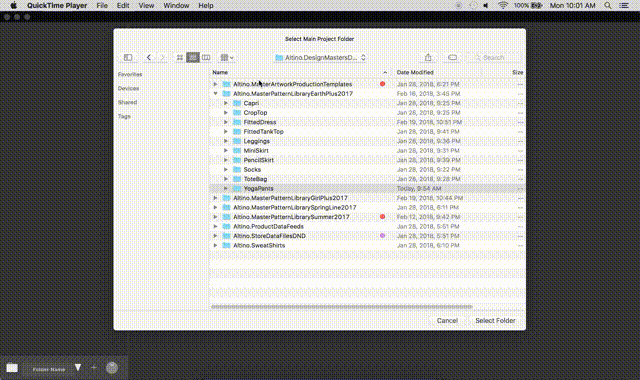Click the Shared sidebar heading
Screen dimensions: 640x380
(127, 102)
